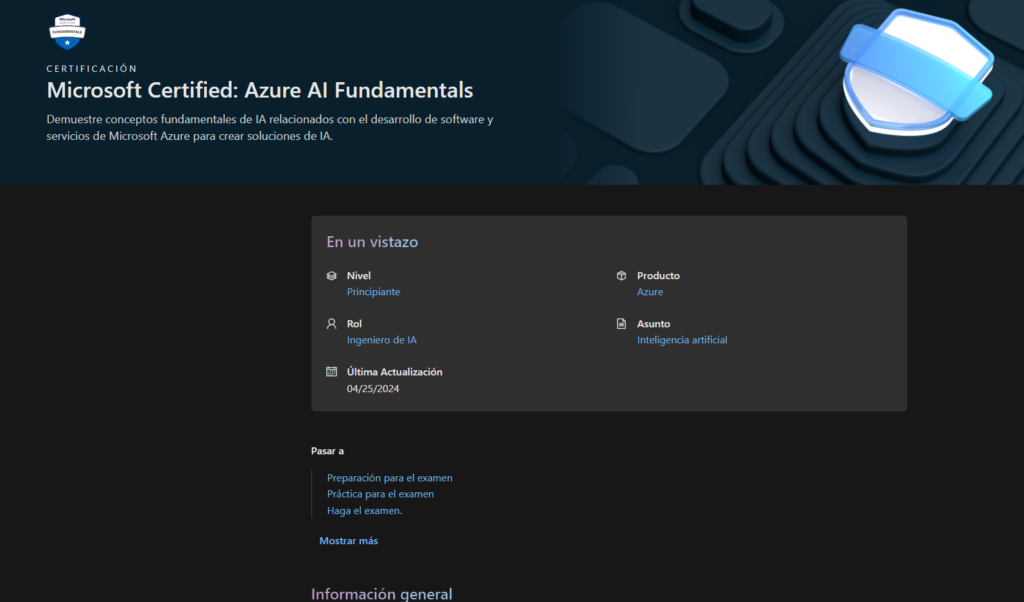Expand the list with Mostrar más
The width and height of the screenshot is (1024, 602).
348,541
